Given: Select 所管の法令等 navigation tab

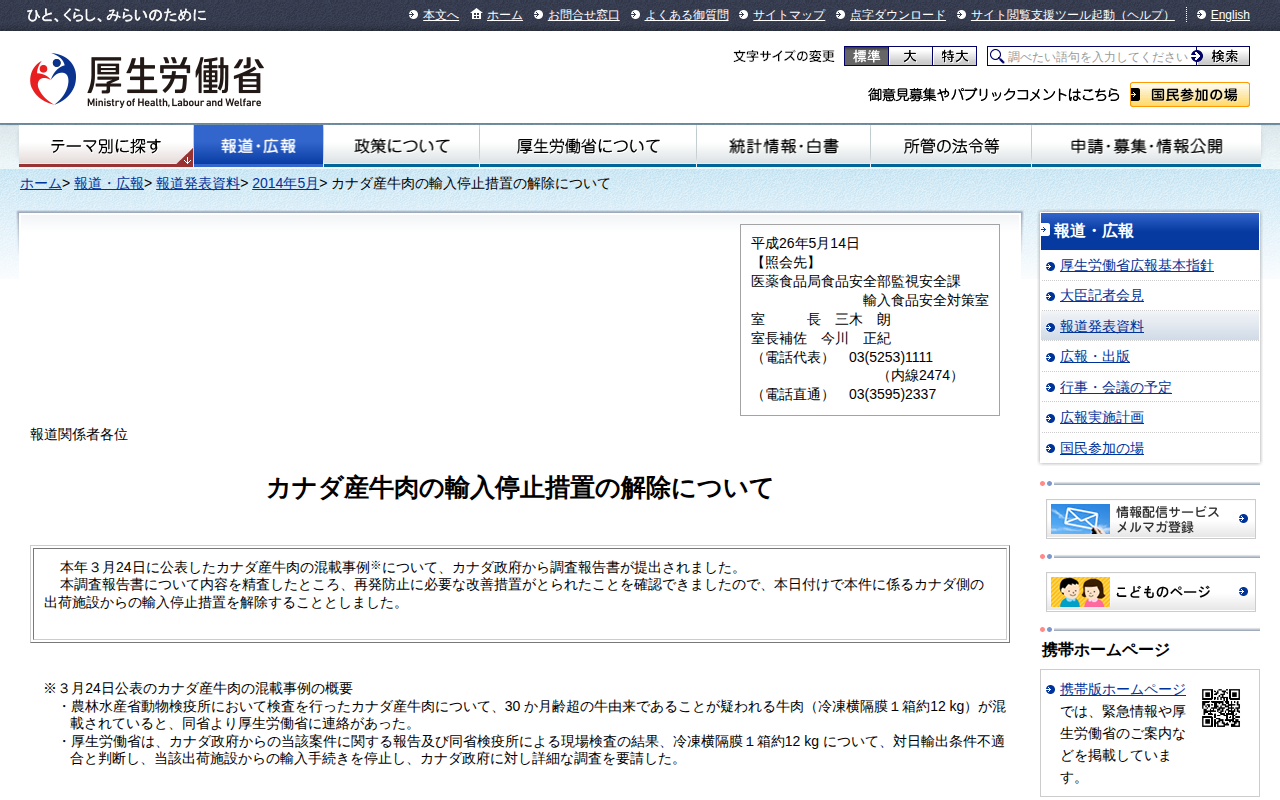Looking at the screenshot, I should pos(951,146).
